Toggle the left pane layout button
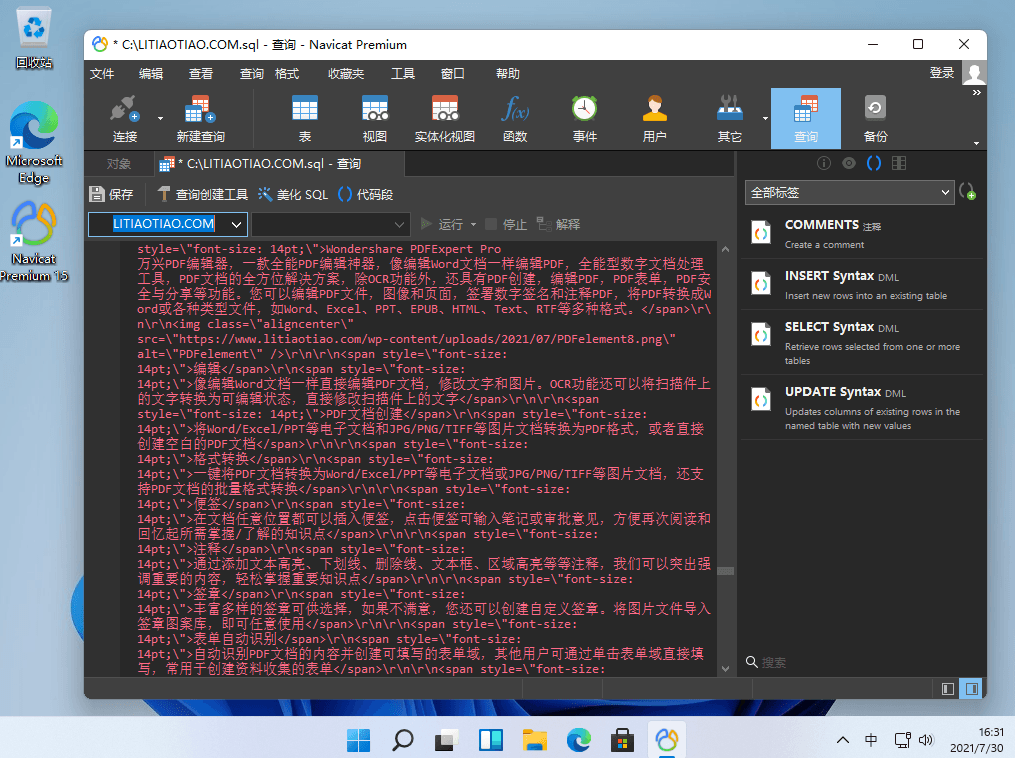Screen dimensions: 1015x758 tap(948, 689)
